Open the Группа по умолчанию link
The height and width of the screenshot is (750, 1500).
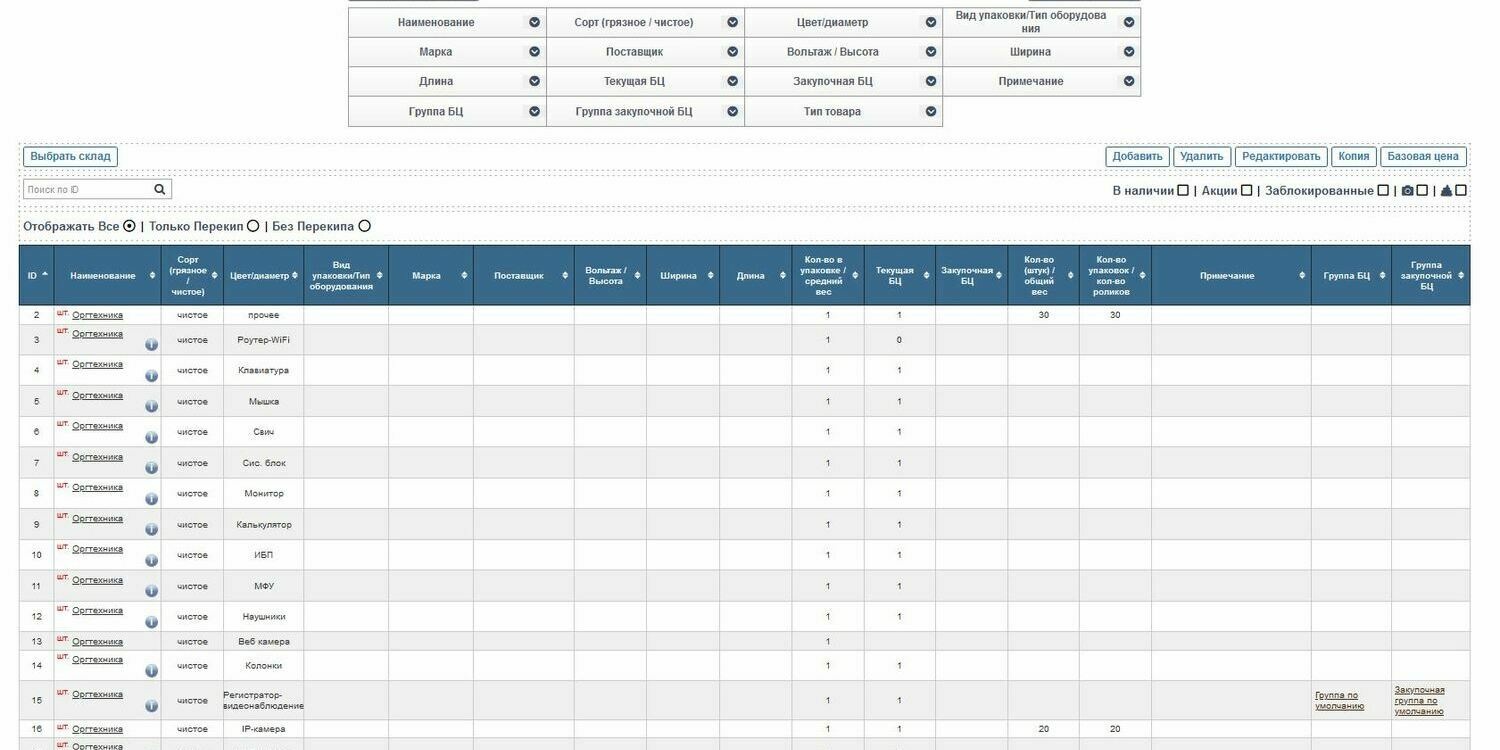click(1339, 700)
